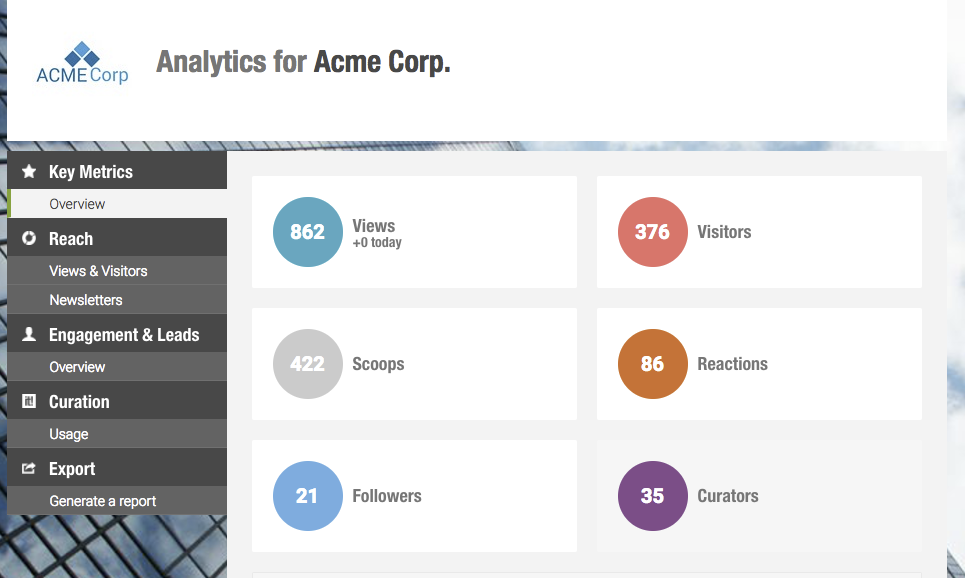Click the Engagement & Leads person icon
The width and height of the screenshot is (965, 578).
tap(29, 334)
